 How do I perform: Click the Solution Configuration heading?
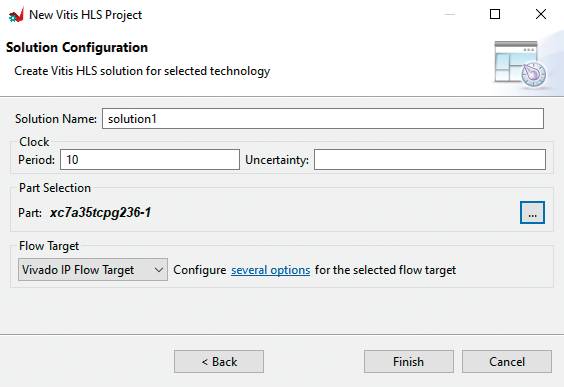coord(77,47)
